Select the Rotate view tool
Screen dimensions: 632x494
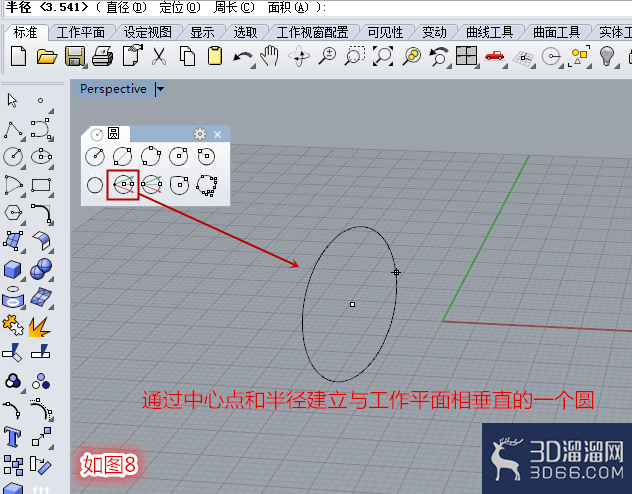(299, 56)
